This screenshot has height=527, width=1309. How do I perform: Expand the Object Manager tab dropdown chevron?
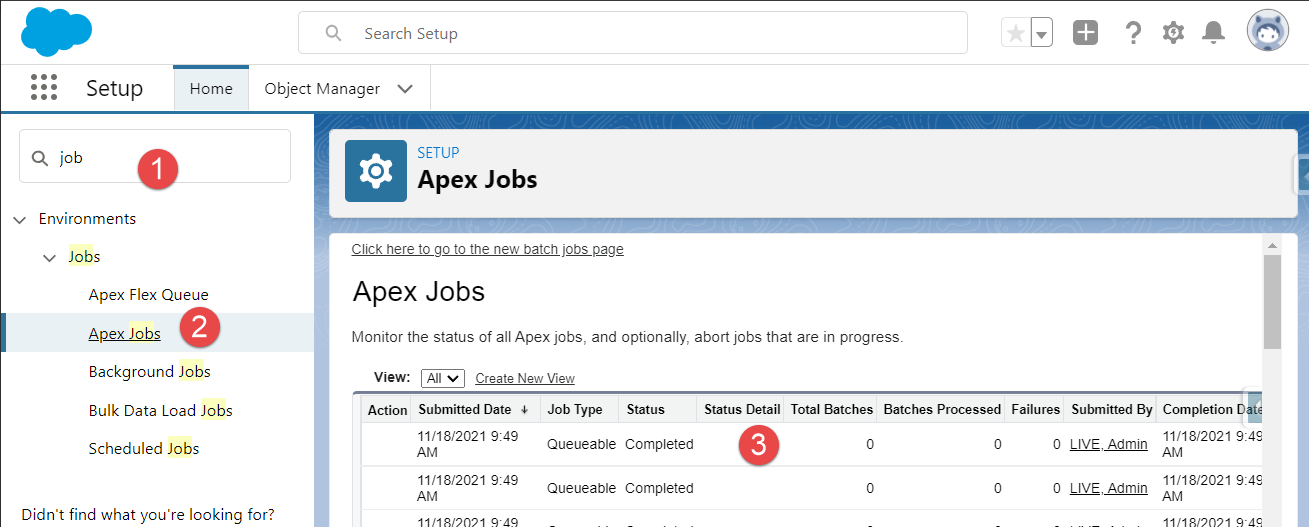coord(405,88)
